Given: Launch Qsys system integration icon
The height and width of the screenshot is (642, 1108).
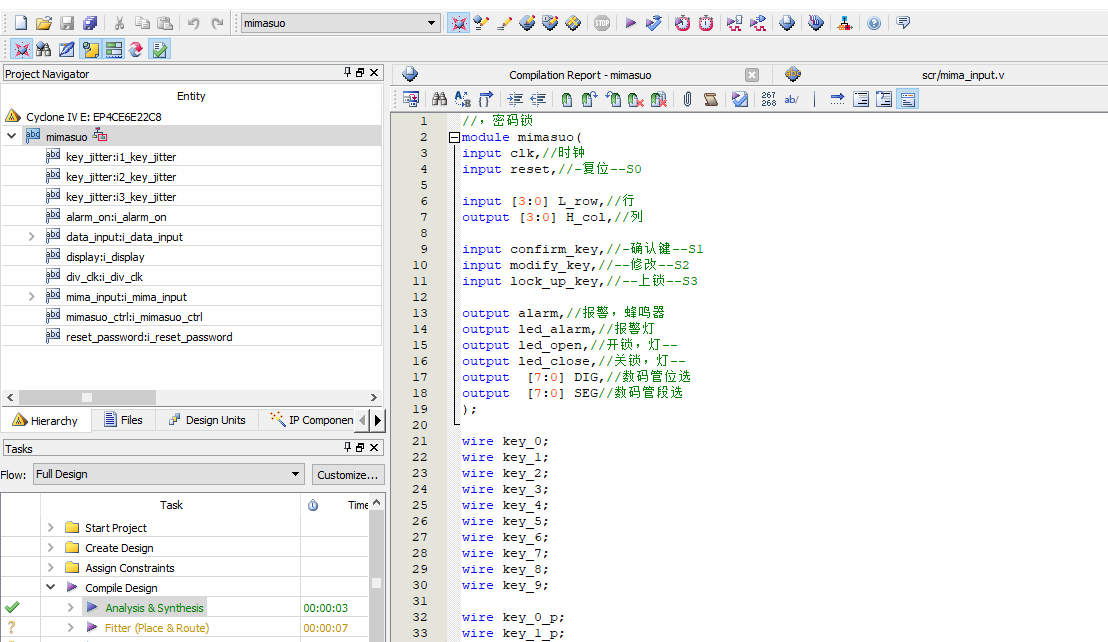Looking at the screenshot, I should click(x=844, y=23).
